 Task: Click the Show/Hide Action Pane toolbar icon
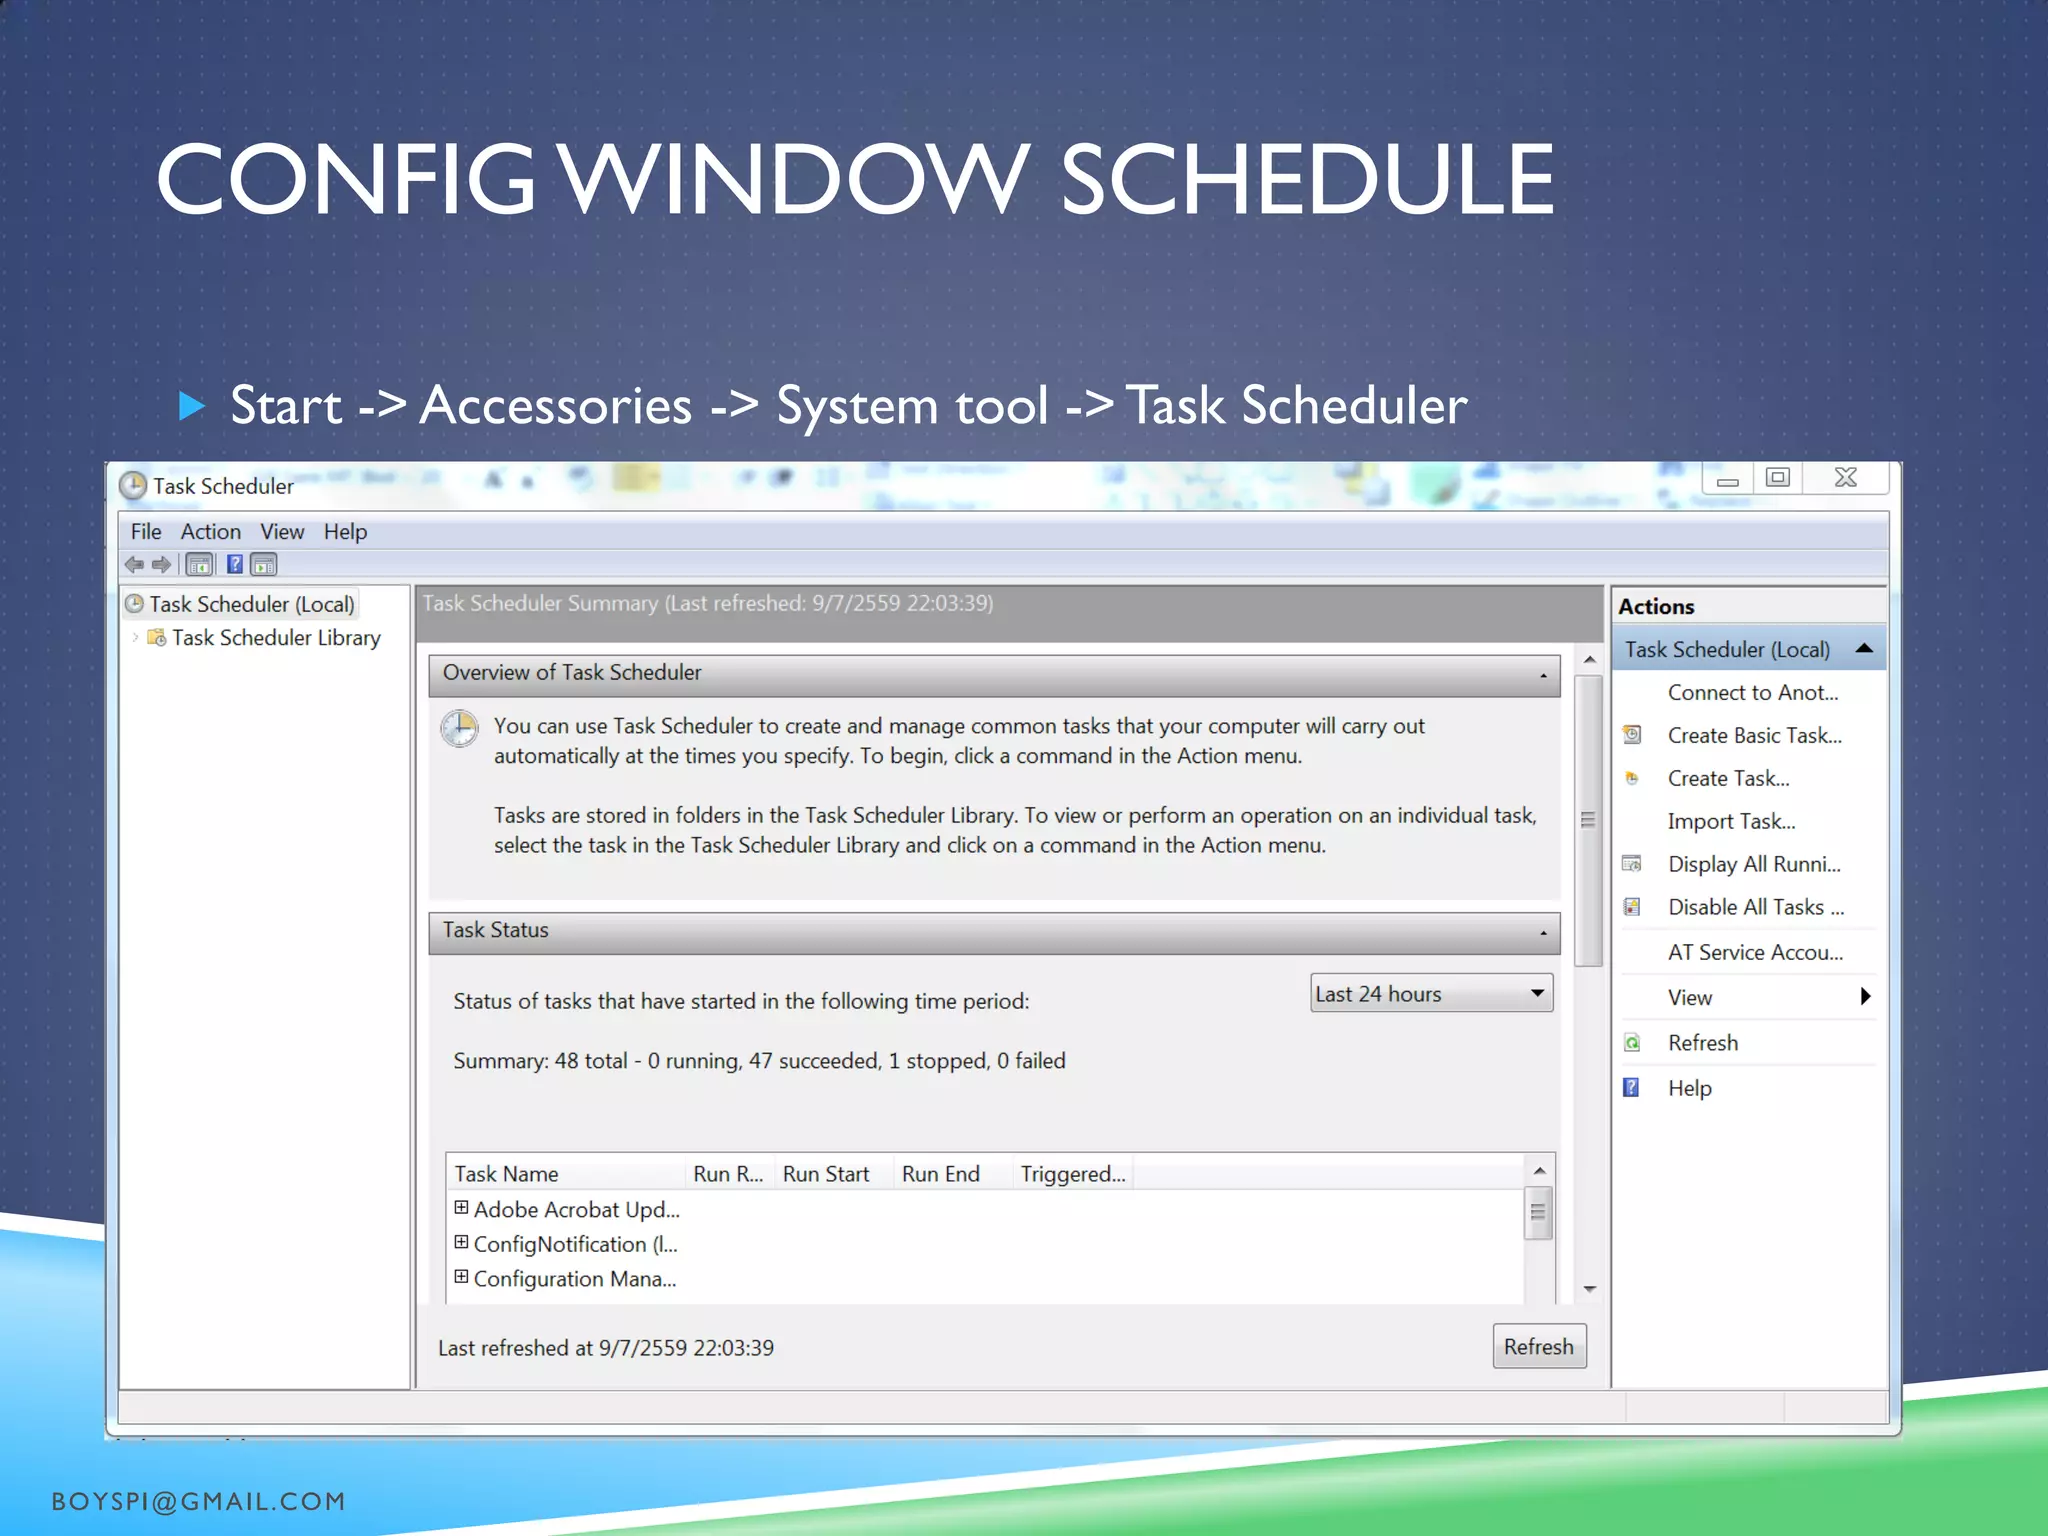pos(264,565)
